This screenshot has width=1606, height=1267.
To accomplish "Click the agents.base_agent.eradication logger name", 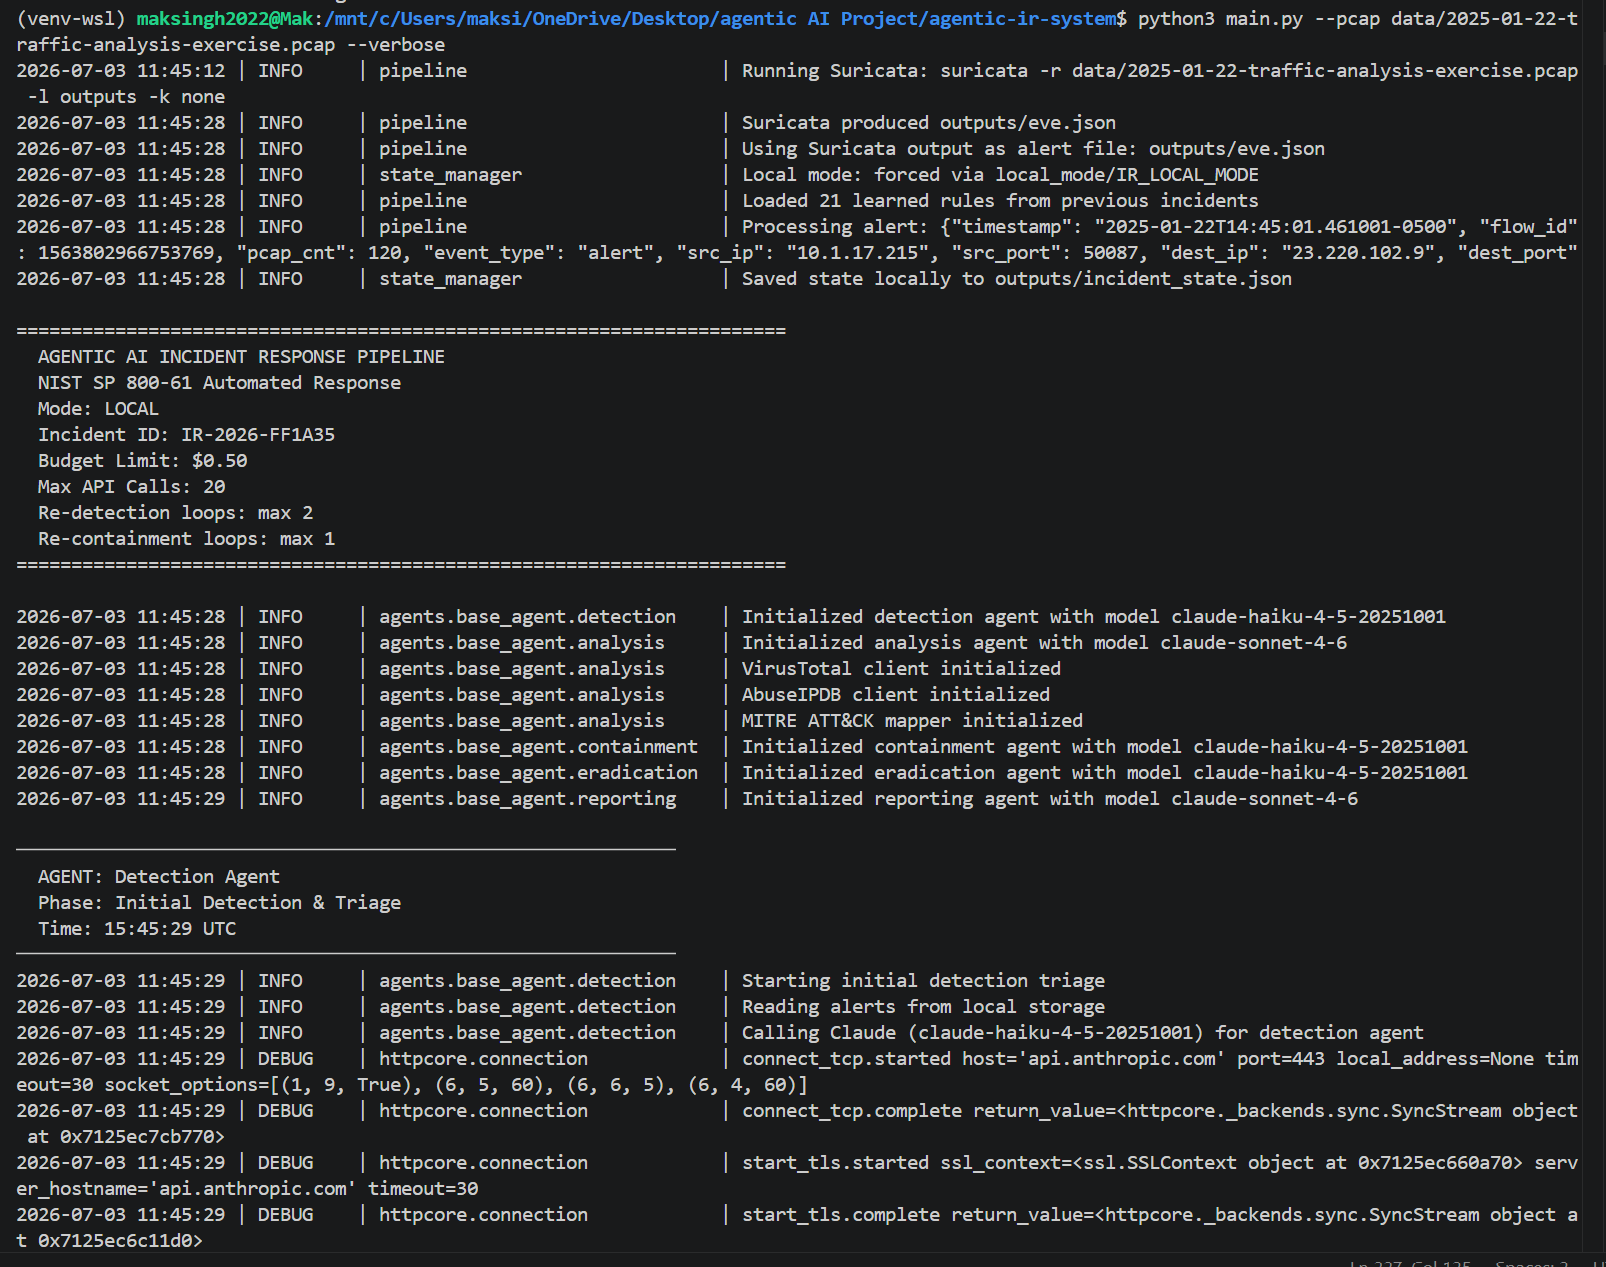I will pos(538,773).
